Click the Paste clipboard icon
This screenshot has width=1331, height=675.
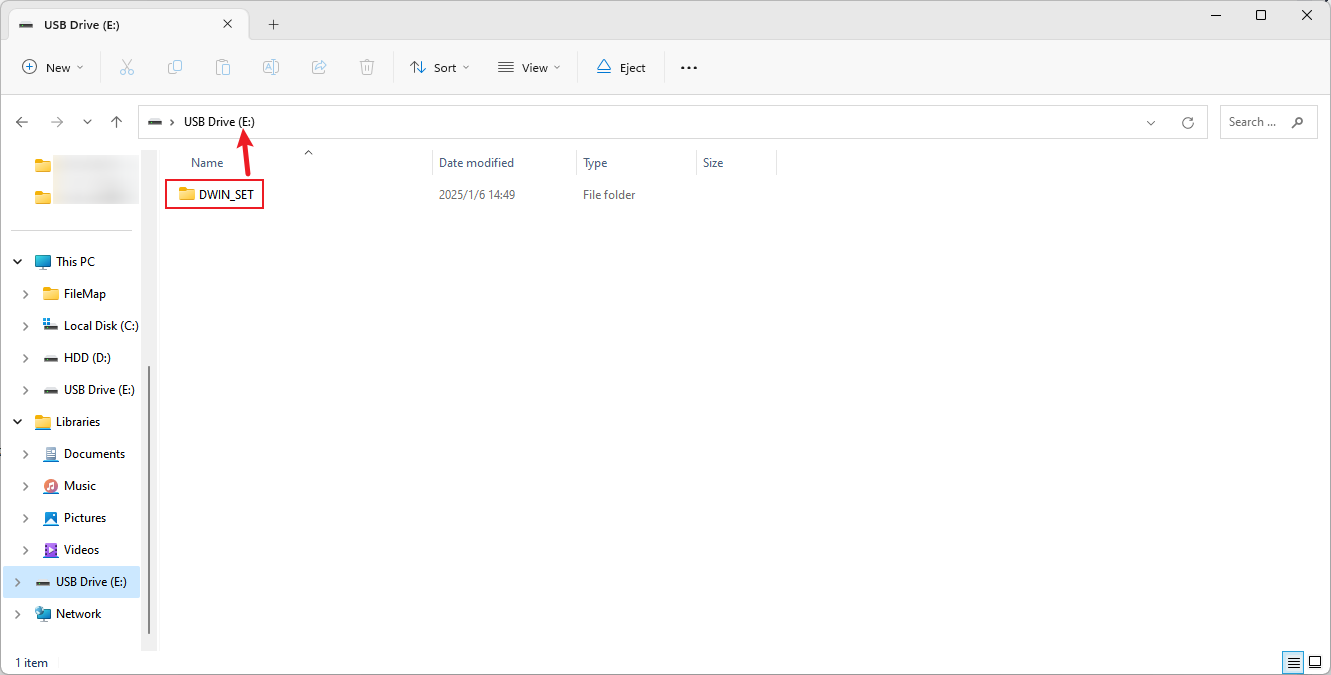223,67
